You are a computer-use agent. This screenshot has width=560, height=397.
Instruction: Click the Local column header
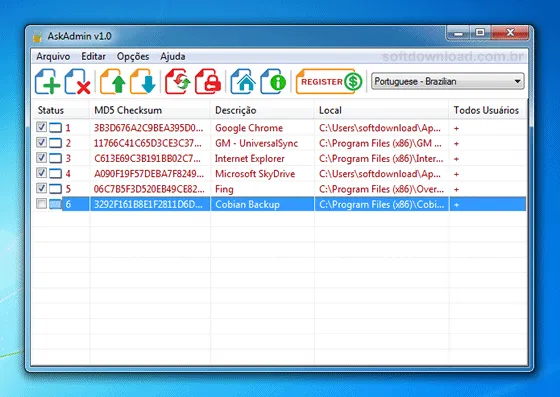(x=381, y=110)
